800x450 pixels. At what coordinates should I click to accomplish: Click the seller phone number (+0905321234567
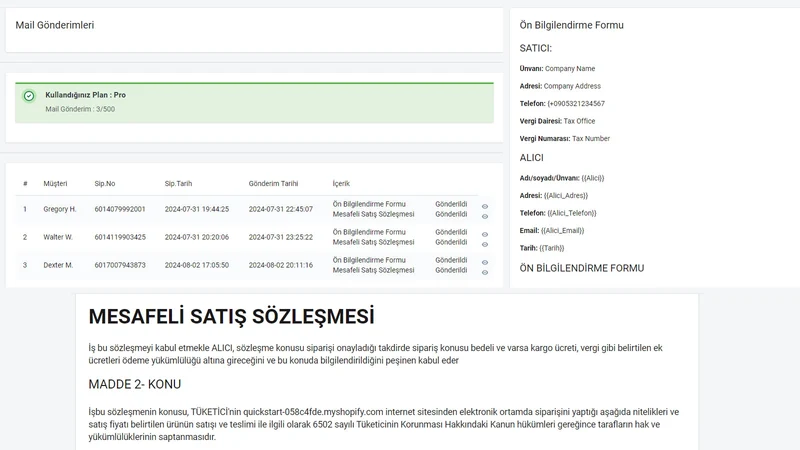[576, 104]
